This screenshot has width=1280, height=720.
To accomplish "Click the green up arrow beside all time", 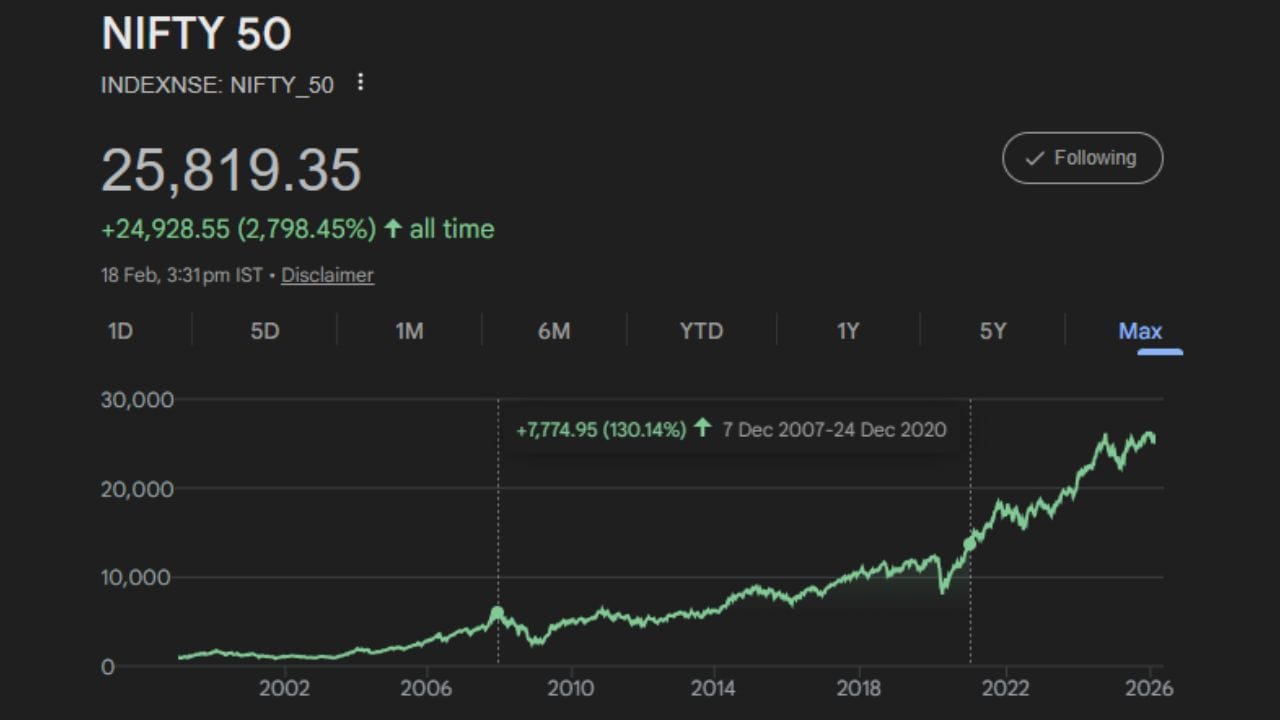I will [393, 229].
